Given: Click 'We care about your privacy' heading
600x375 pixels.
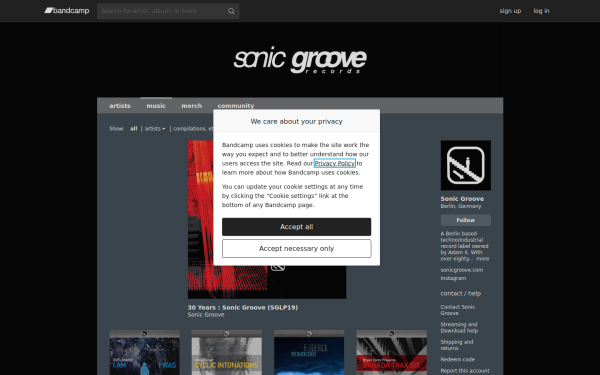Looking at the screenshot, I should tap(297, 121).
